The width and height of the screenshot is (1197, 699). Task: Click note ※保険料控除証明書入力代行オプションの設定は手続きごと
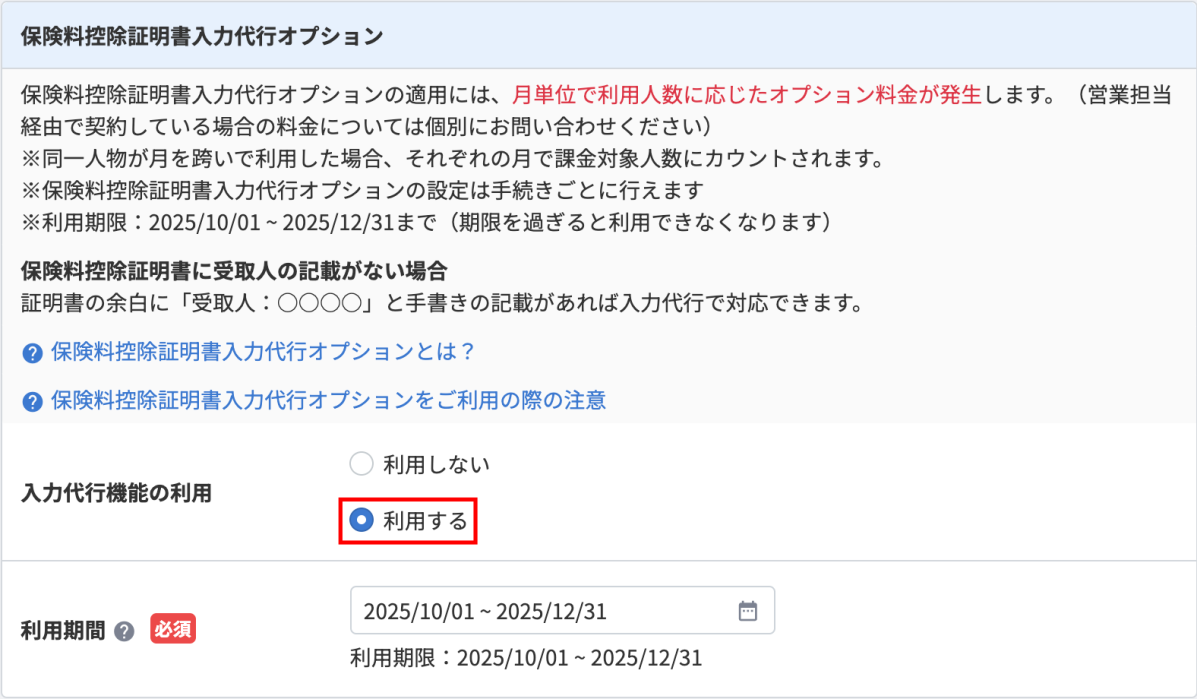coord(362,191)
